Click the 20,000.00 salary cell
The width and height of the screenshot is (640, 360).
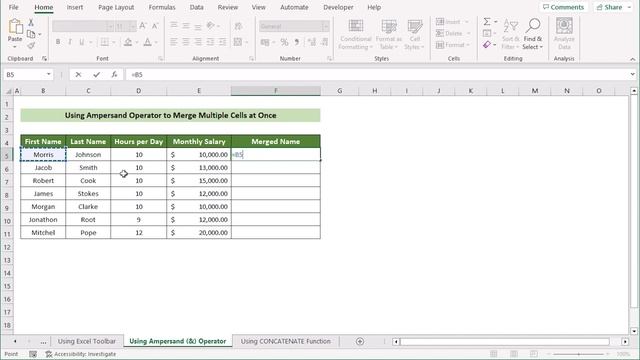pos(199,233)
